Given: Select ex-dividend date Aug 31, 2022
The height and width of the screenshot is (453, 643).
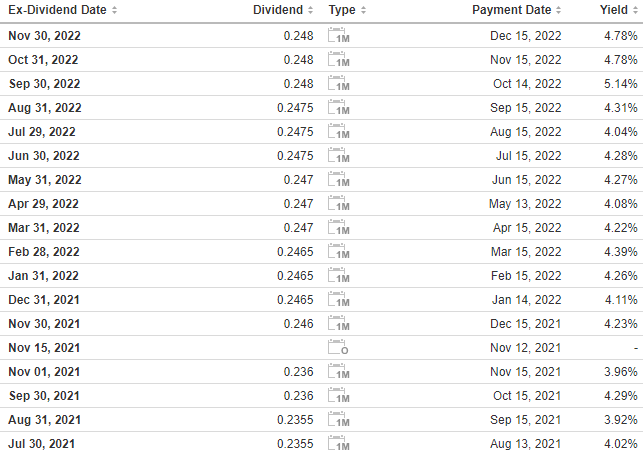Looking at the screenshot, I should click(x=45, y=108).
